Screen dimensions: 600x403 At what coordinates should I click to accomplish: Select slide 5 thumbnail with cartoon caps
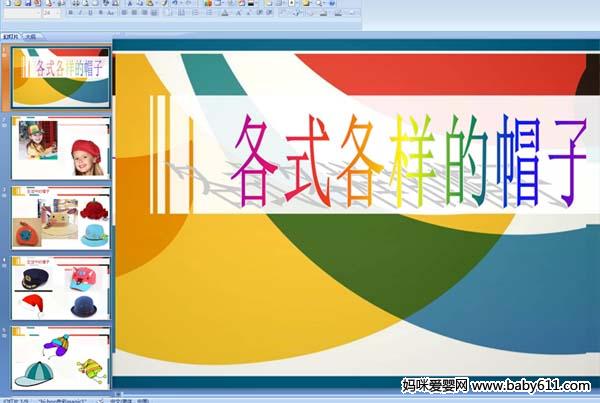61,357
